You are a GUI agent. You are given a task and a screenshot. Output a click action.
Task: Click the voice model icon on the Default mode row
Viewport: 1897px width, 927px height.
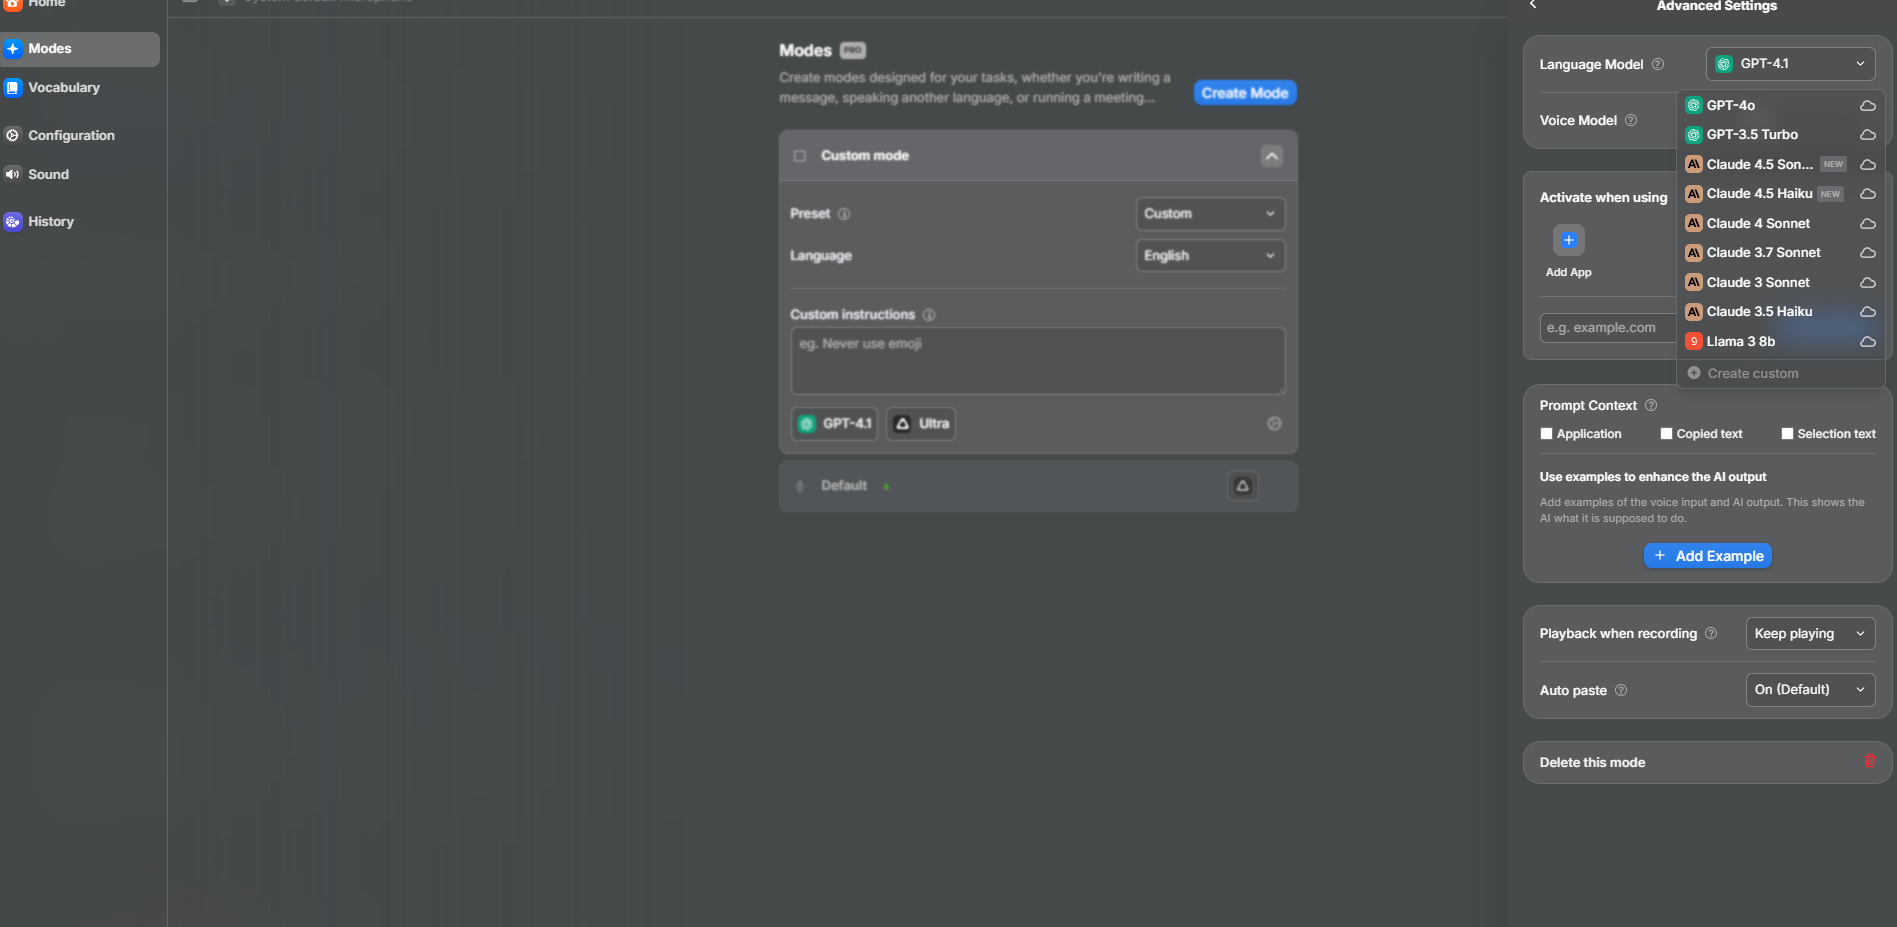(1242, 486)
